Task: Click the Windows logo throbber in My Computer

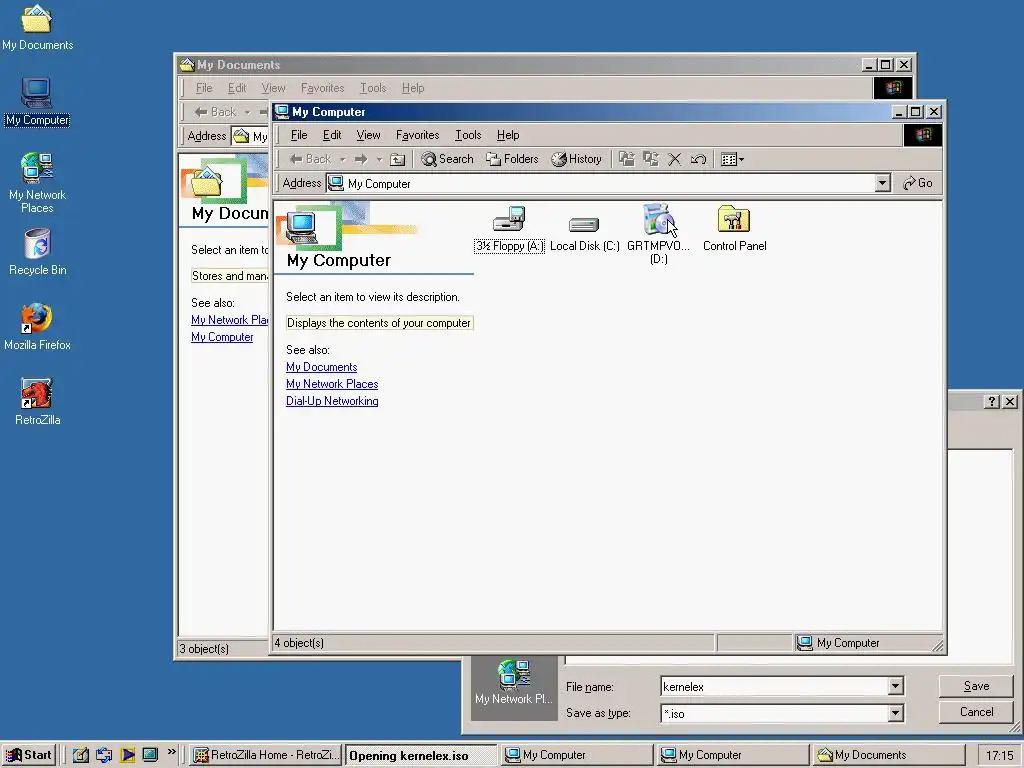Action: point(923,135)
